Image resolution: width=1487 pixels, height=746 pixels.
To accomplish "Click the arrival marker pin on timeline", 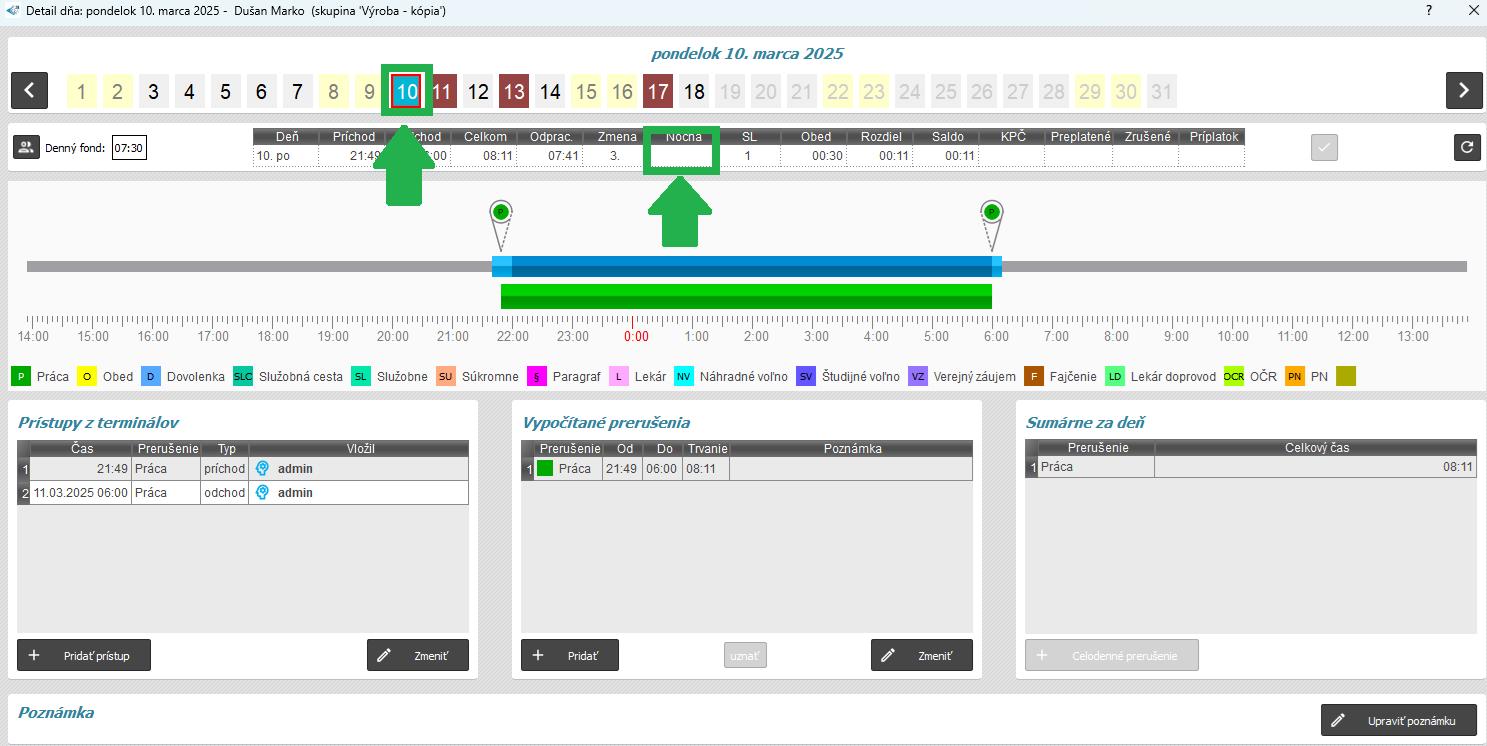I will (501, 213).
